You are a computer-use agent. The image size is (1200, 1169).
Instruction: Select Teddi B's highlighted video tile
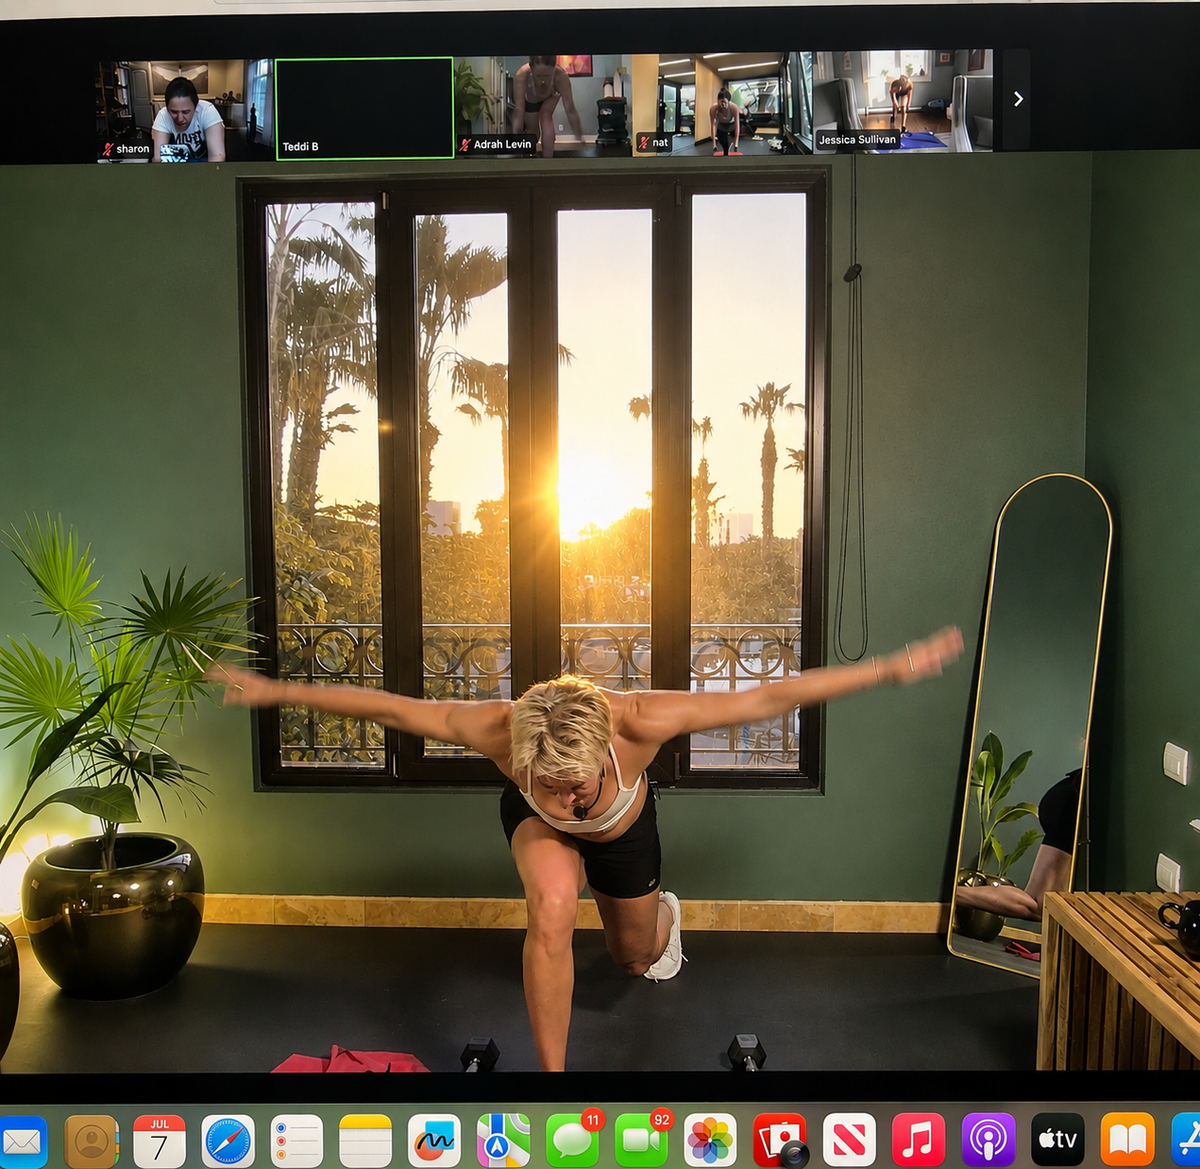(364, 108)
